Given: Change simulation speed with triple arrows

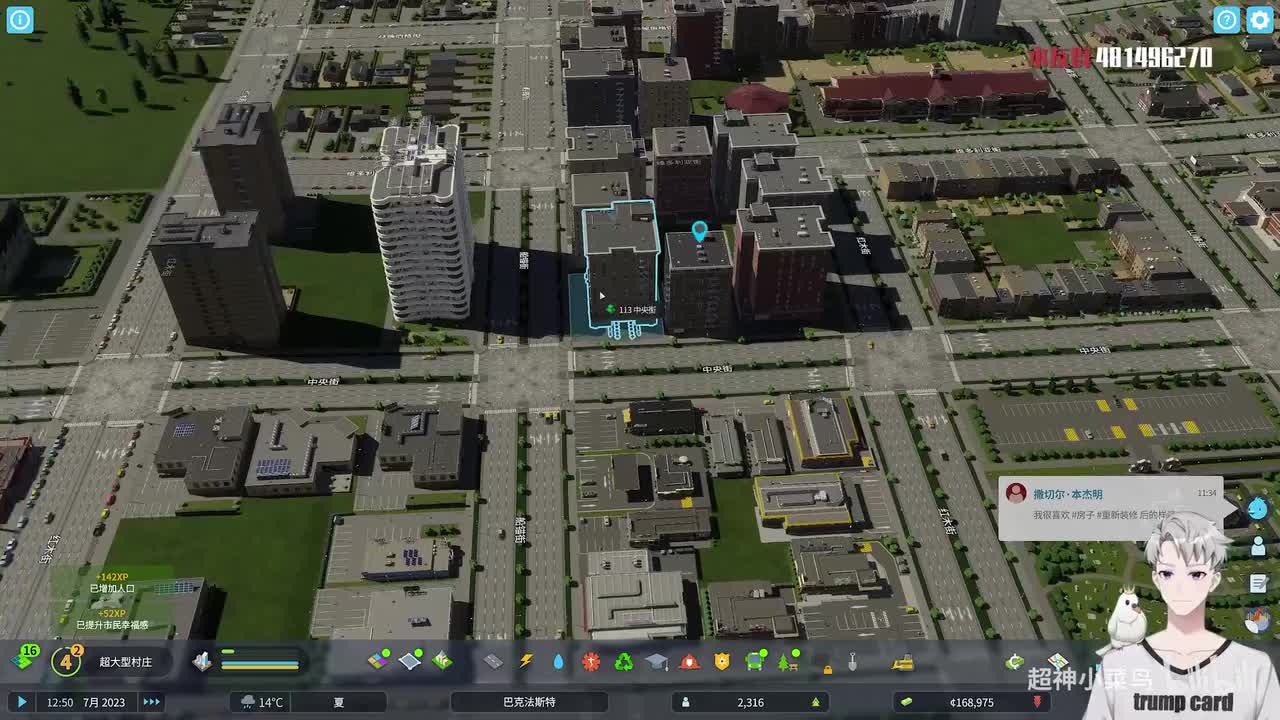Looking at the screenshot, I should 151,702.
